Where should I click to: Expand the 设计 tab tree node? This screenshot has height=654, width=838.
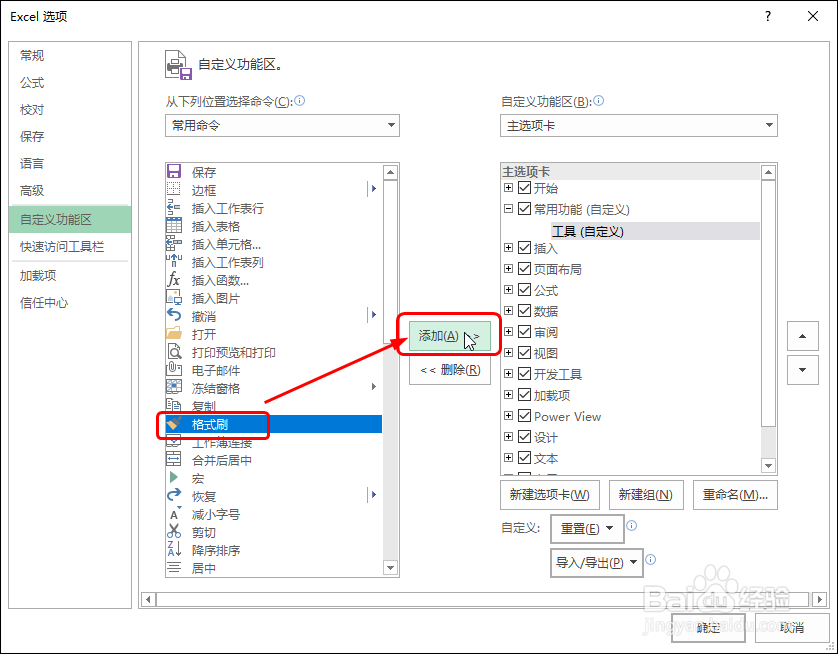508,437
